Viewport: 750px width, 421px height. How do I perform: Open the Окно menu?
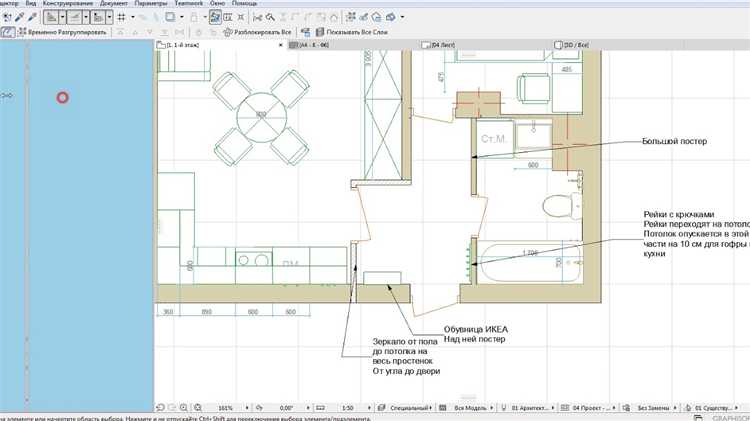(217, 3)
